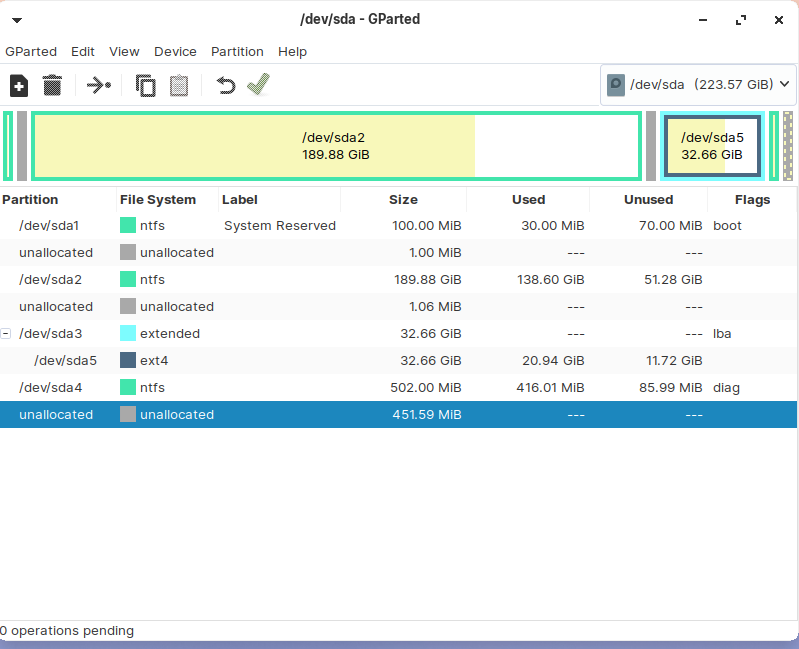Click the boot flag cell
The width and height of the screenshot is (799, 649).
(x=727, y=226)
